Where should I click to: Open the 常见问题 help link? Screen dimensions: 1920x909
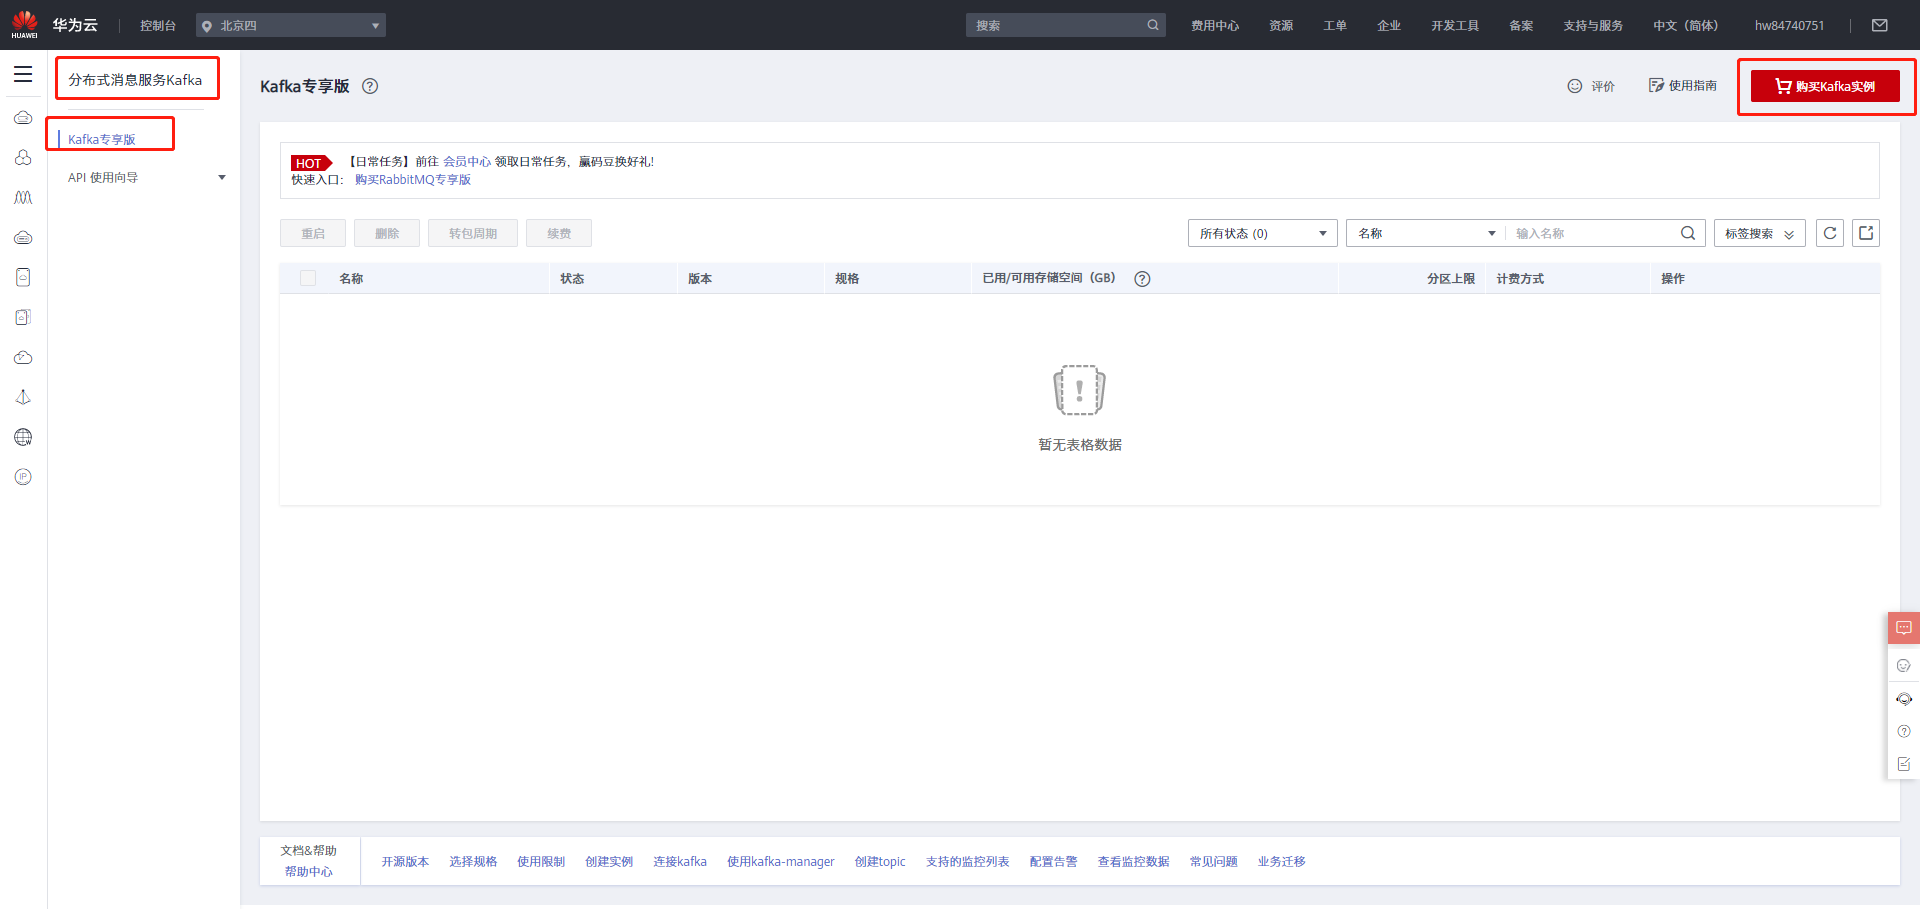pos(1214,862)
